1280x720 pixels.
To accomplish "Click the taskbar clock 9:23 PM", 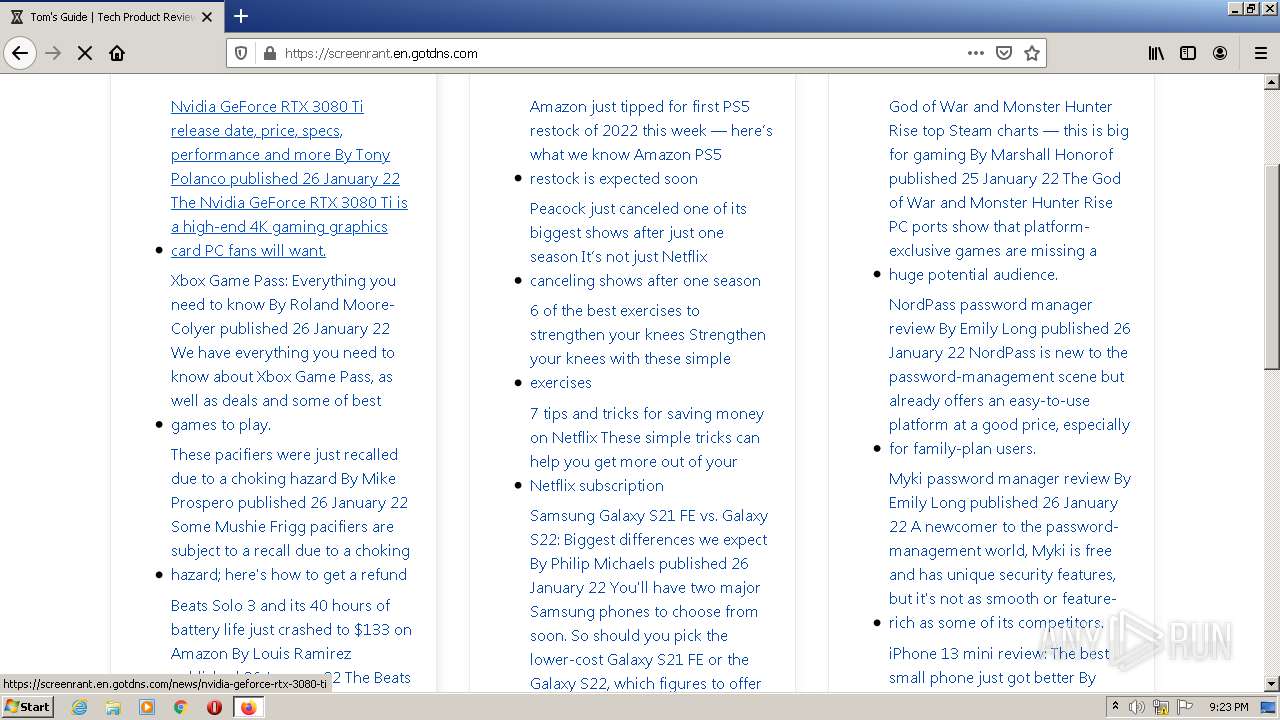I will (1228, 707).
